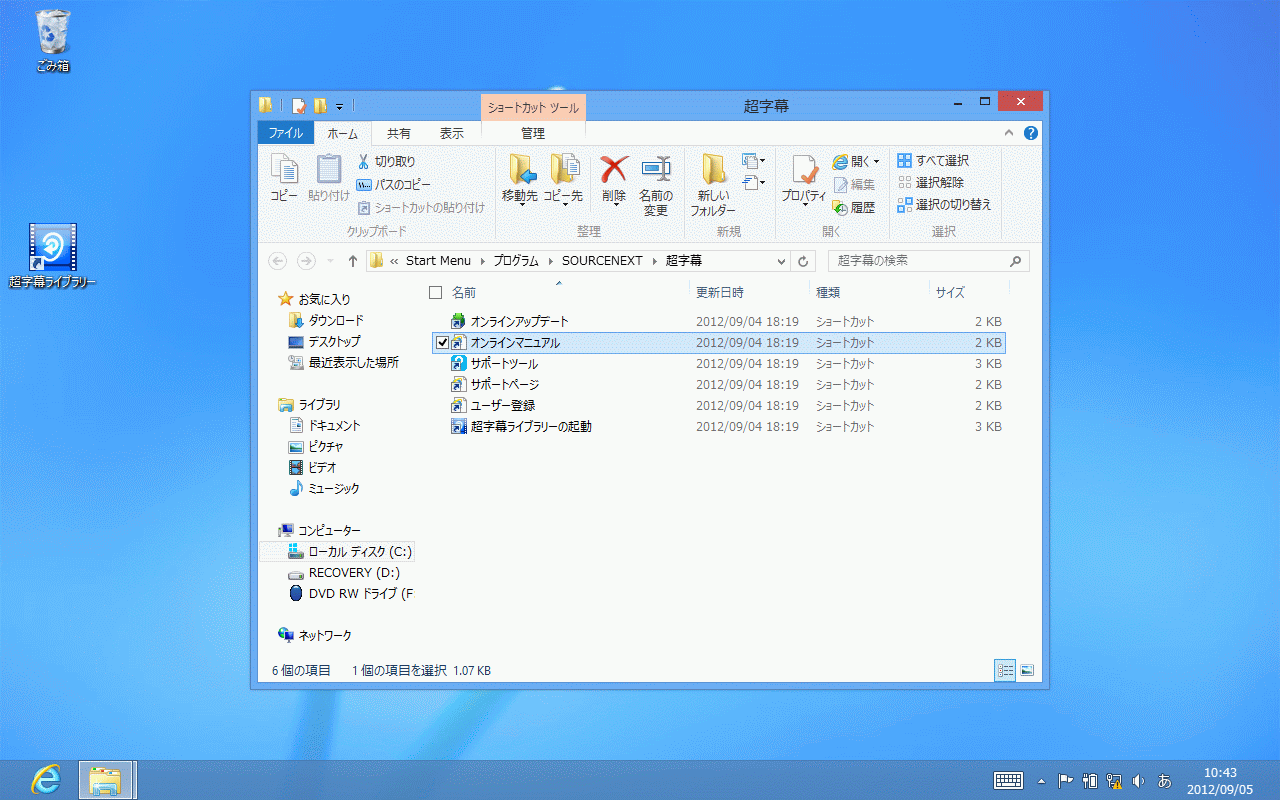Screen dimensions: 1280x800
Task: Click 選択の切り替え (Invert selection)
Action: [x=944, y=205]
